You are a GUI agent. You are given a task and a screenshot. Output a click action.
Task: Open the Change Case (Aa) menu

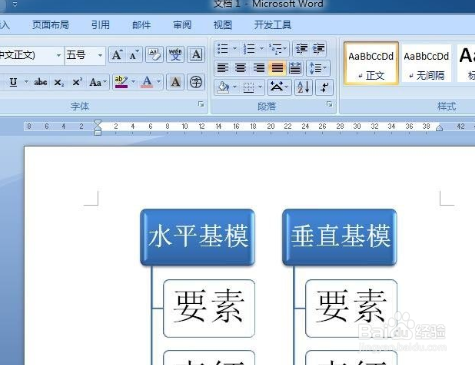pyautogui.click(x=97, y=82)
